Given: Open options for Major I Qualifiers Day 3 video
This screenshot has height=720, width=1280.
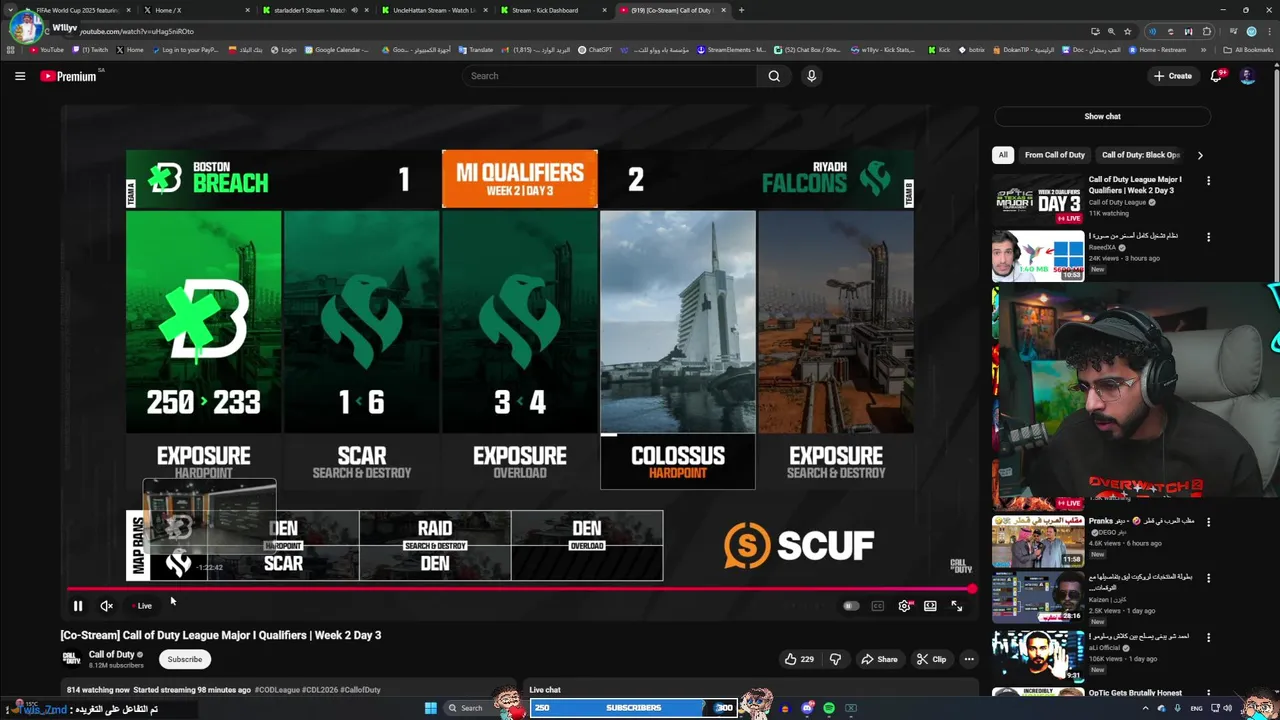Looking at the screenshot, I should [1208, 181].
